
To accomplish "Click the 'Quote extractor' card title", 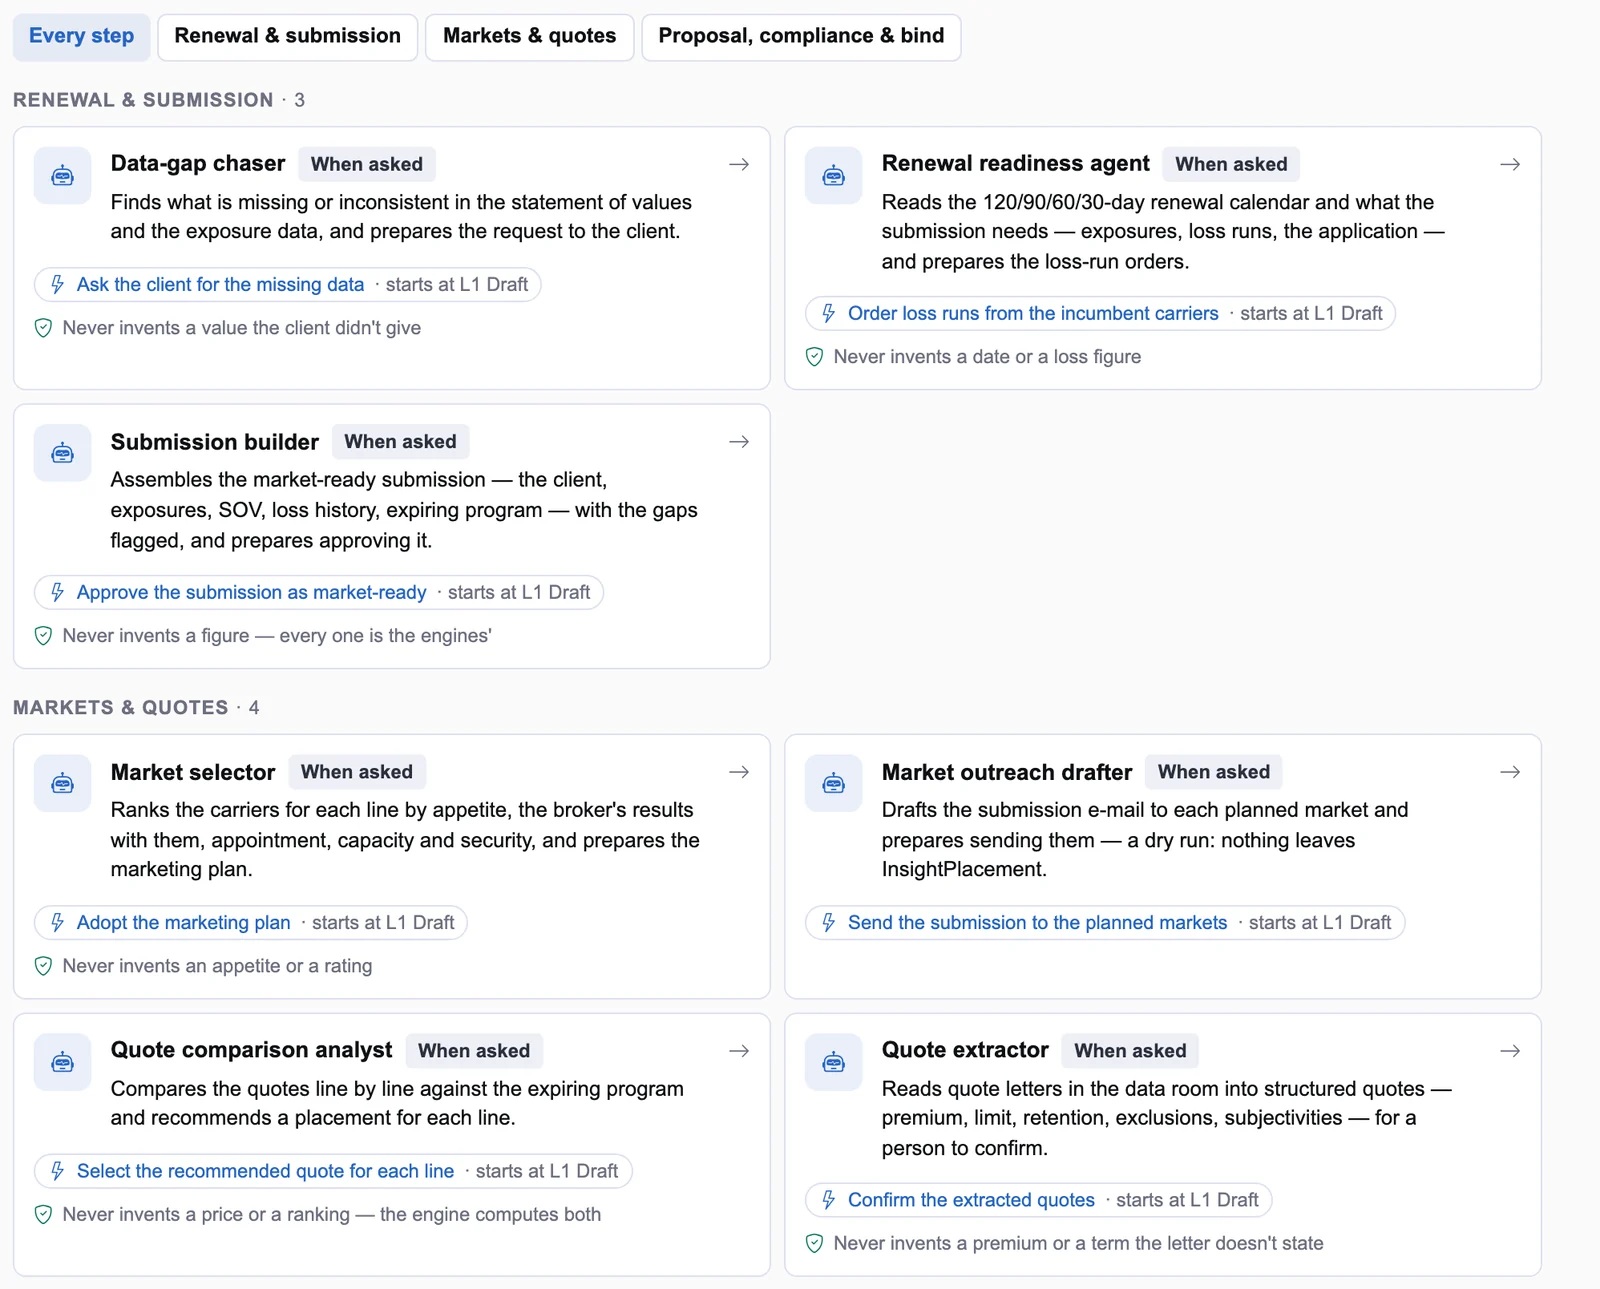I will pyautogui.click(x=965, y=1050).
